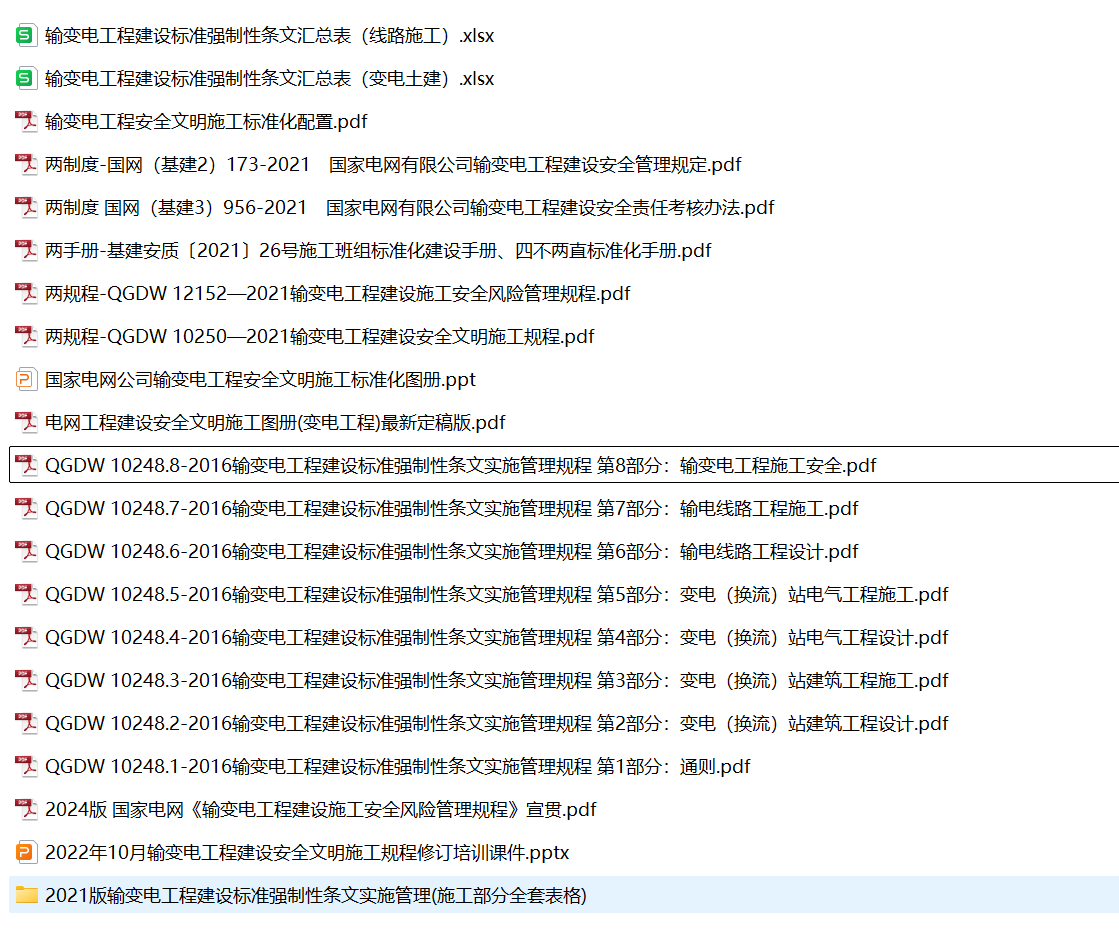Screen dimensions: 1119x937
Task: Select 输变电工程建设施工安全风险管理规程.pdf file name
Action: pos(461,293)
